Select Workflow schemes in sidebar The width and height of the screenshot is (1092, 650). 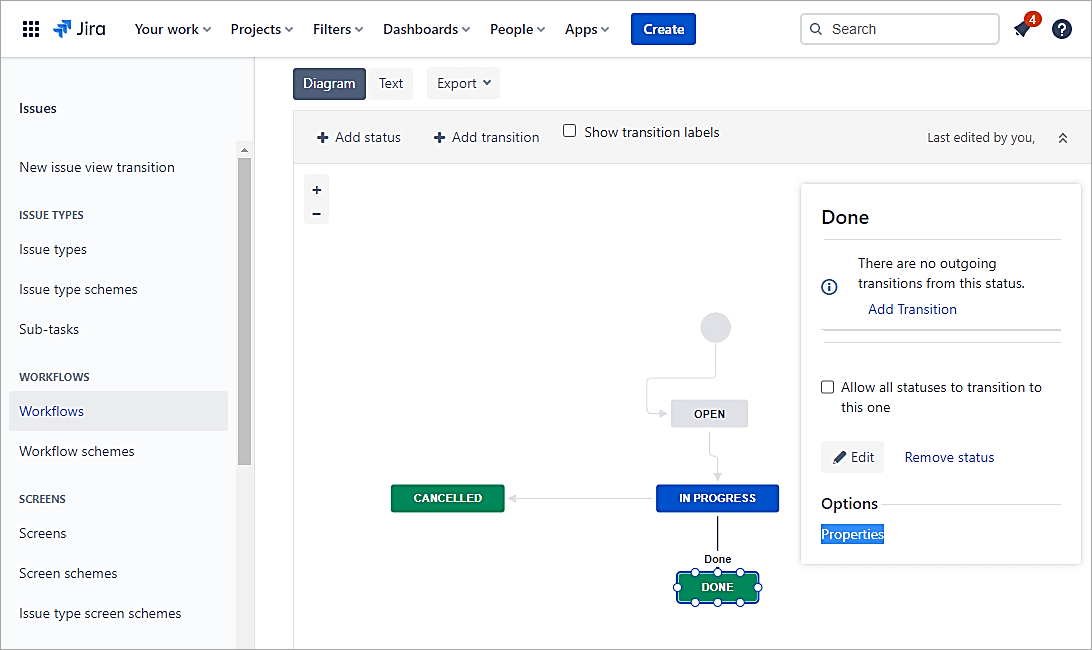(77, 451)
